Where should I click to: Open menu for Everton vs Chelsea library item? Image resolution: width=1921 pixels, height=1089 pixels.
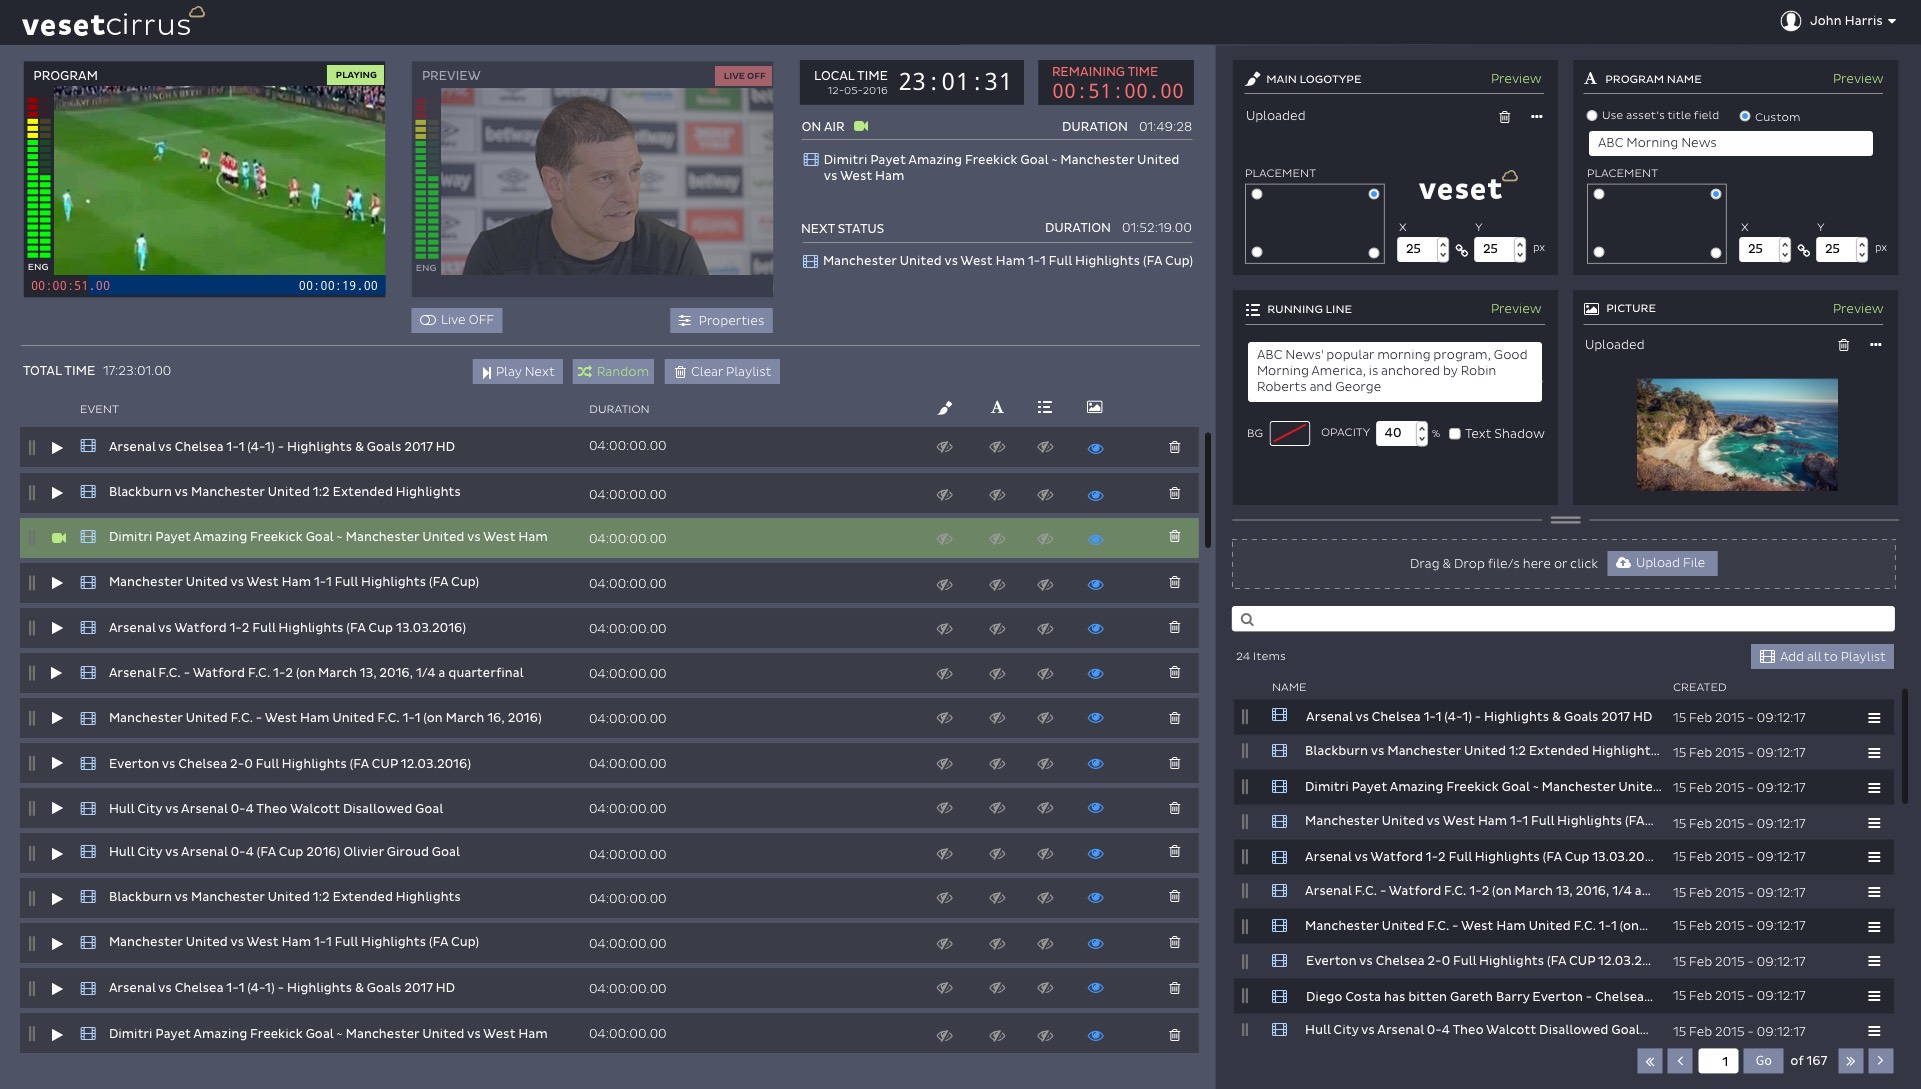tap(1874, 961)
